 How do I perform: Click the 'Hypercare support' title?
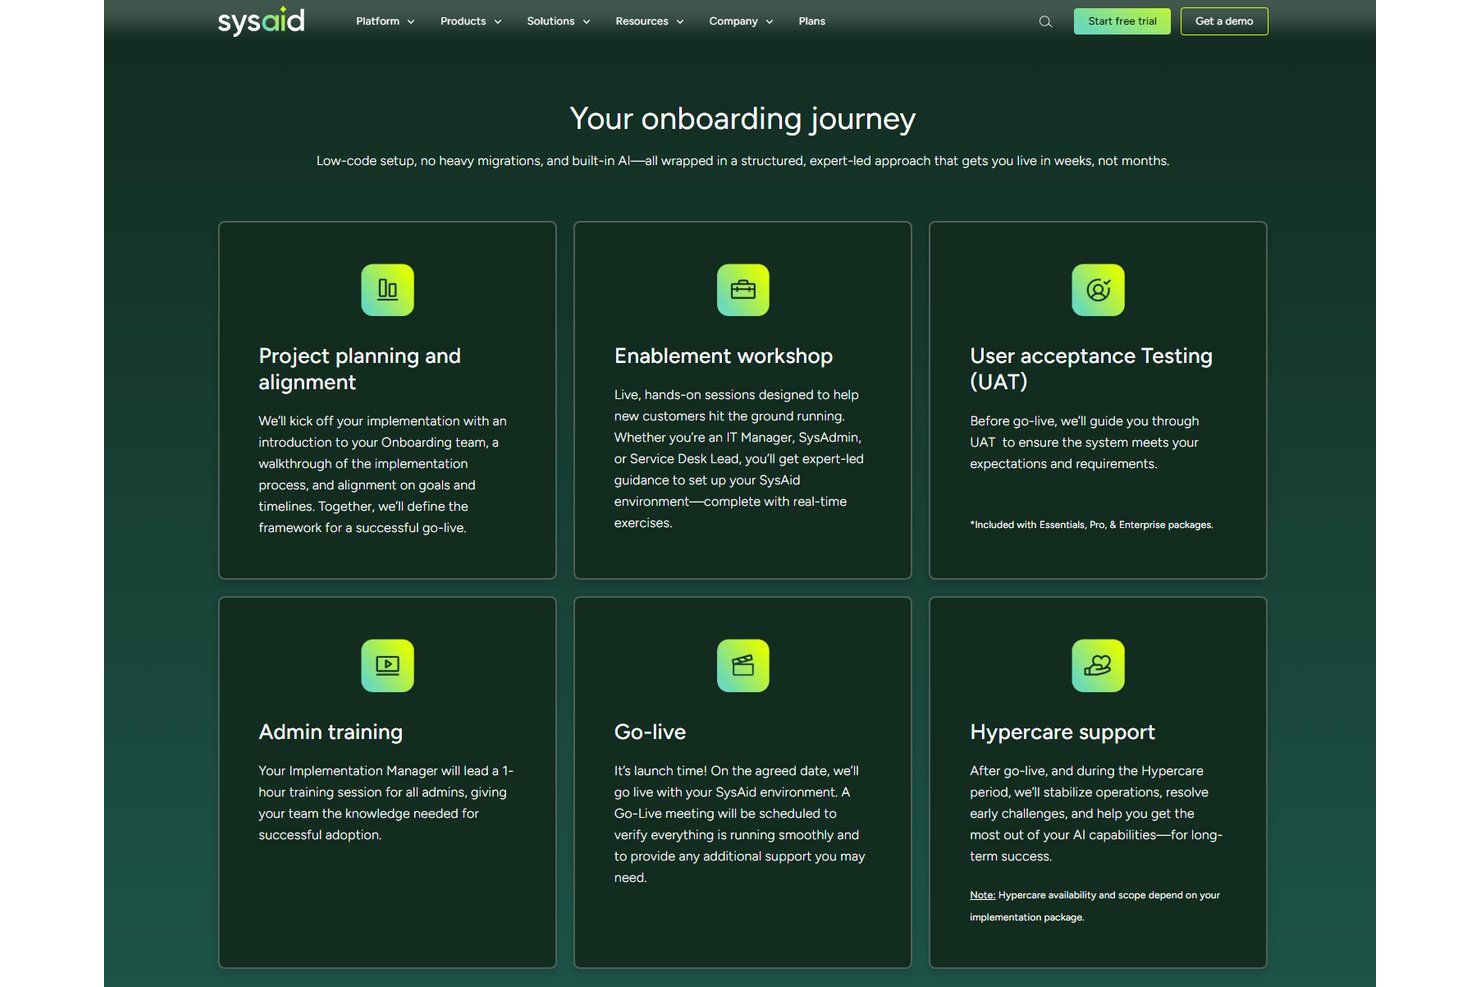pyautogui.click(x=1062, y=732)
